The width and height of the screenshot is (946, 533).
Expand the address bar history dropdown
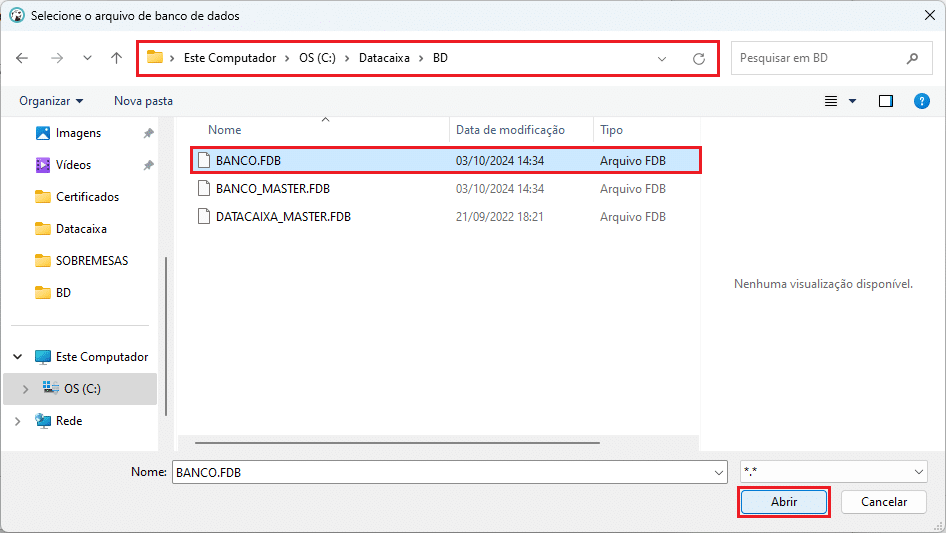(662, 58)
